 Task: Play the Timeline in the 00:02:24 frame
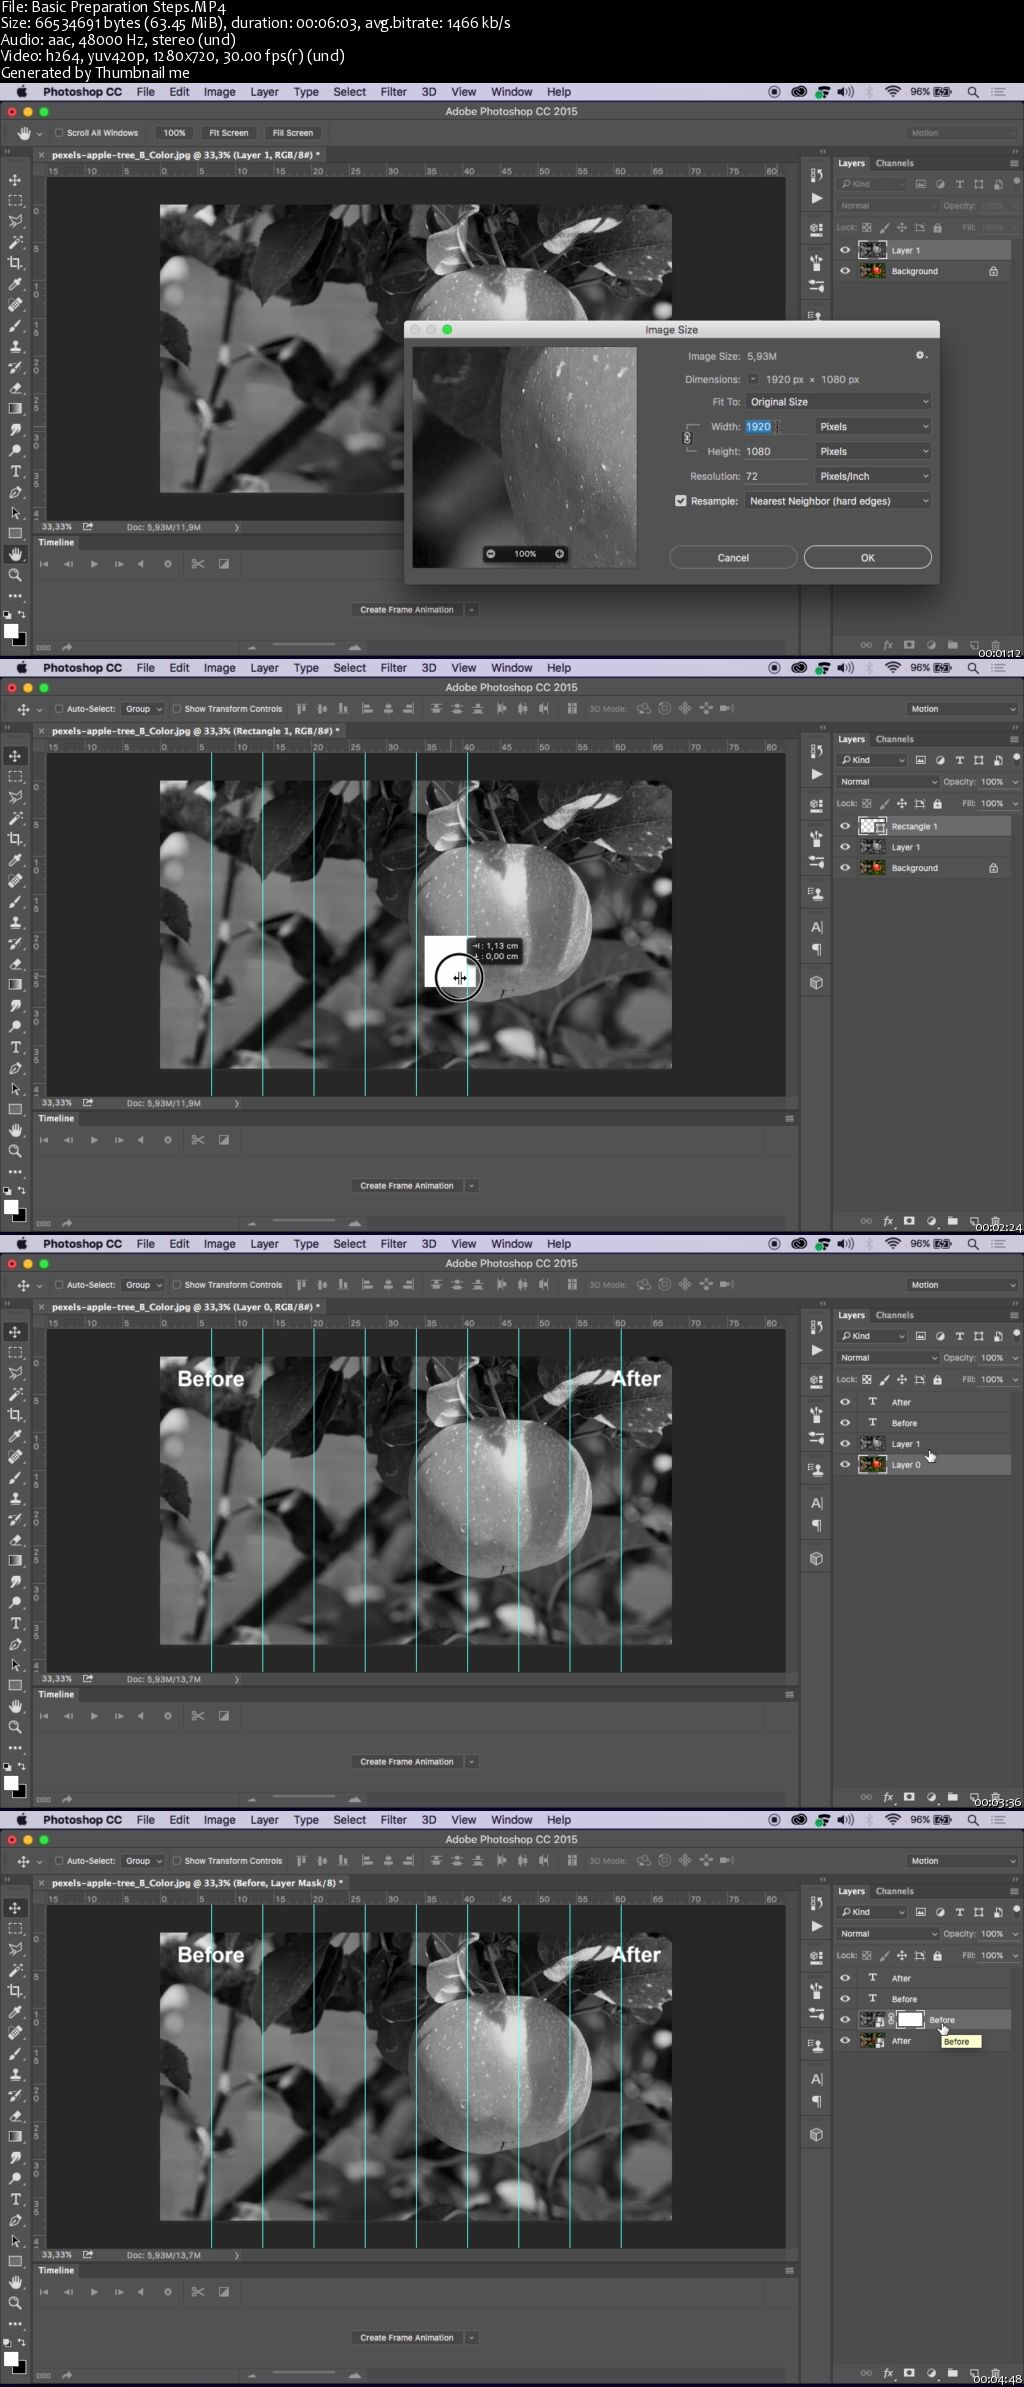point(94,1140)
